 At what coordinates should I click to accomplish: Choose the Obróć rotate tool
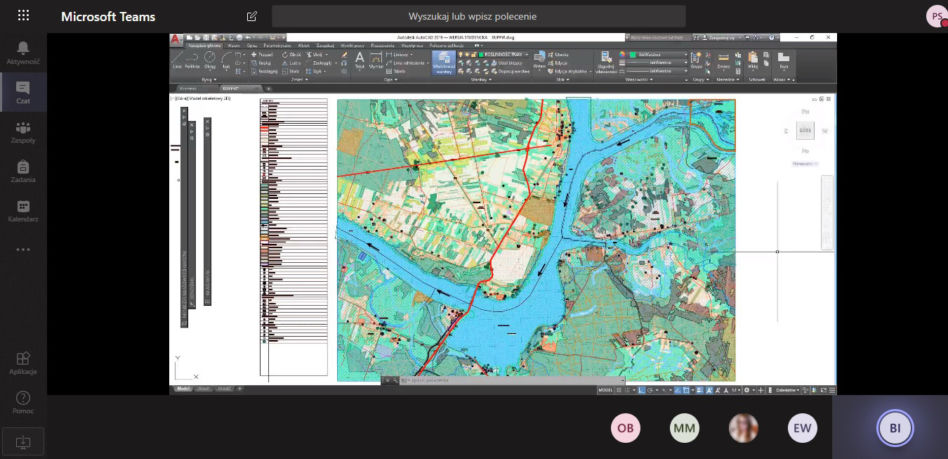pyautogui.click(x=291, y=54)
